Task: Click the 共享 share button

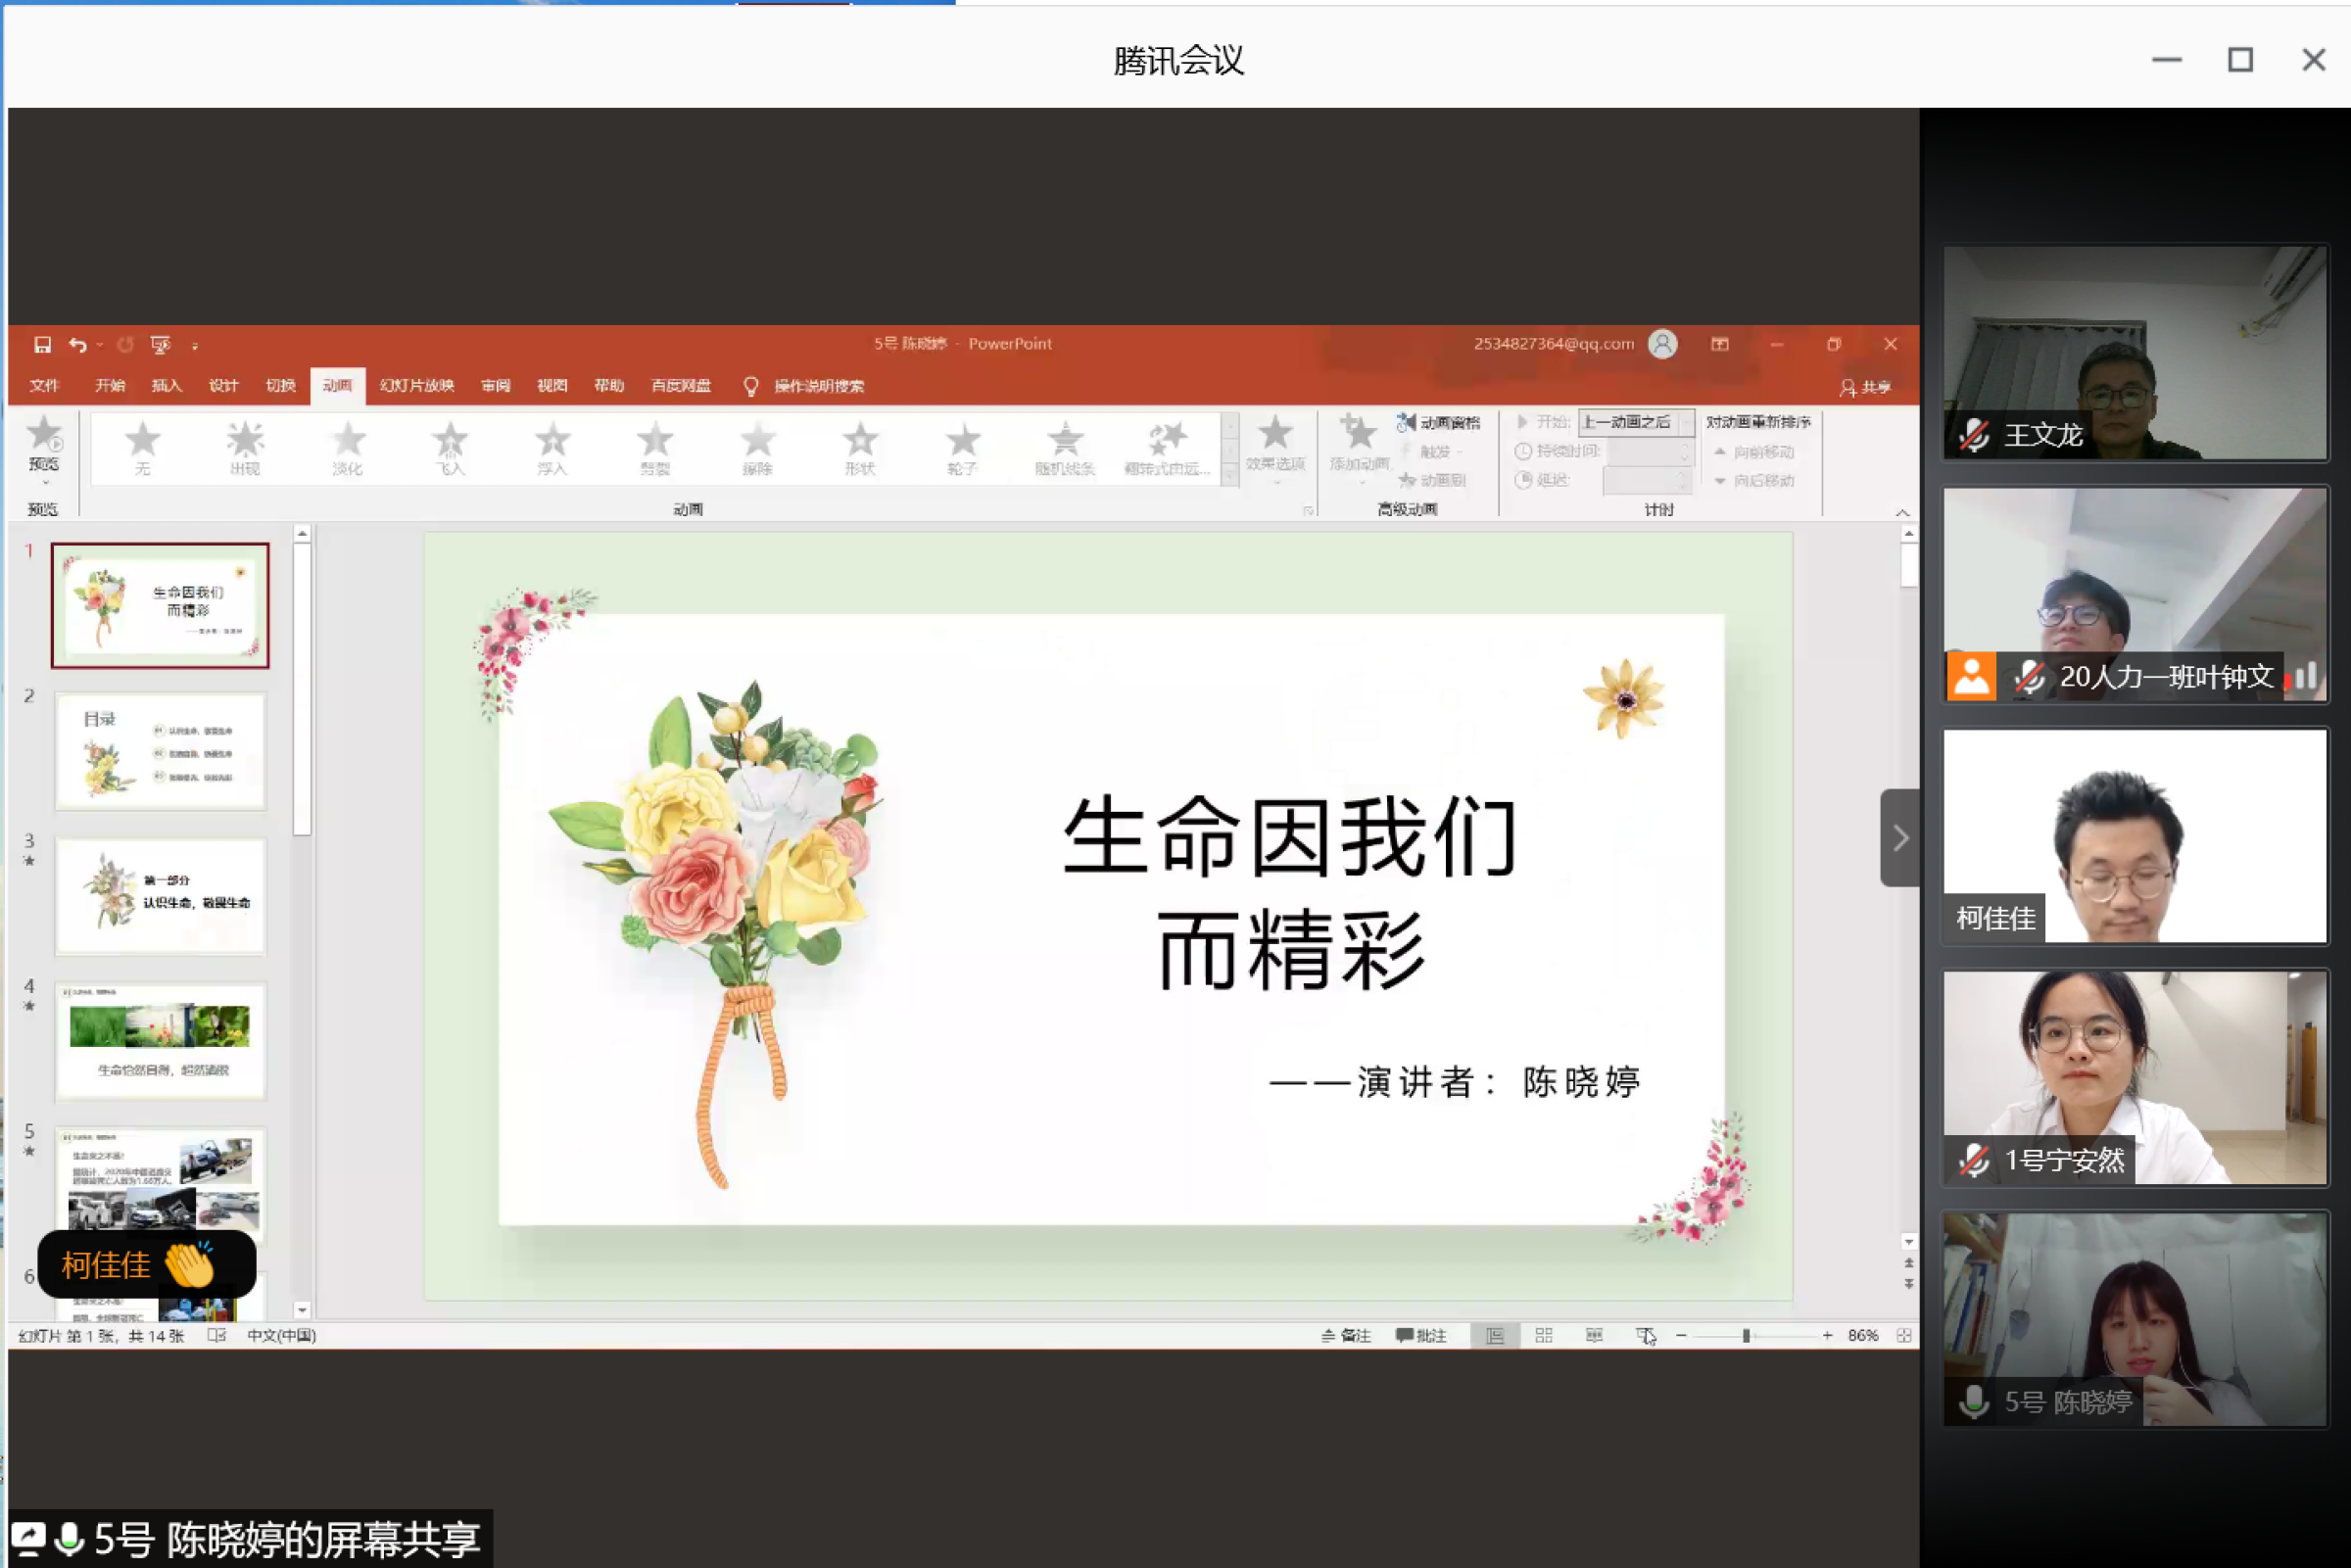Action: (1865, 387)
